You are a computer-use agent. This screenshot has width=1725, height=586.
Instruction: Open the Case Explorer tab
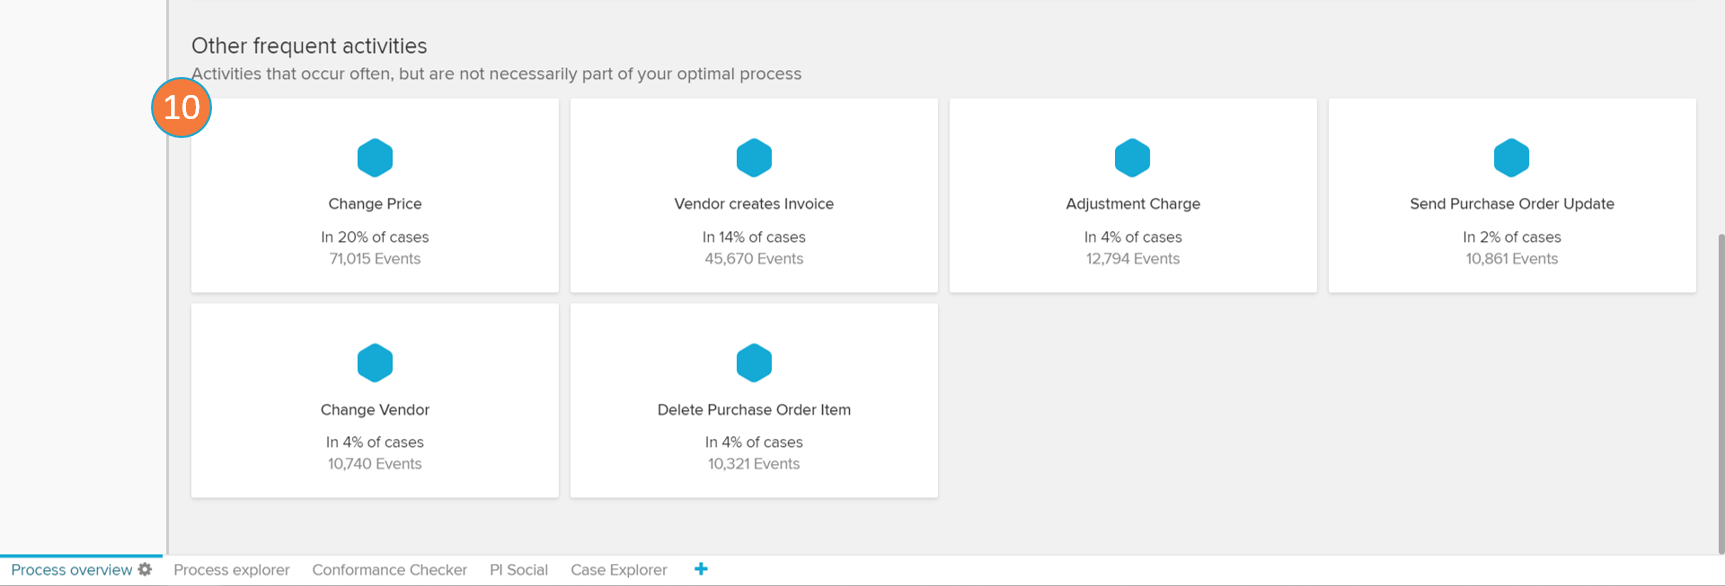click(618, 570)
